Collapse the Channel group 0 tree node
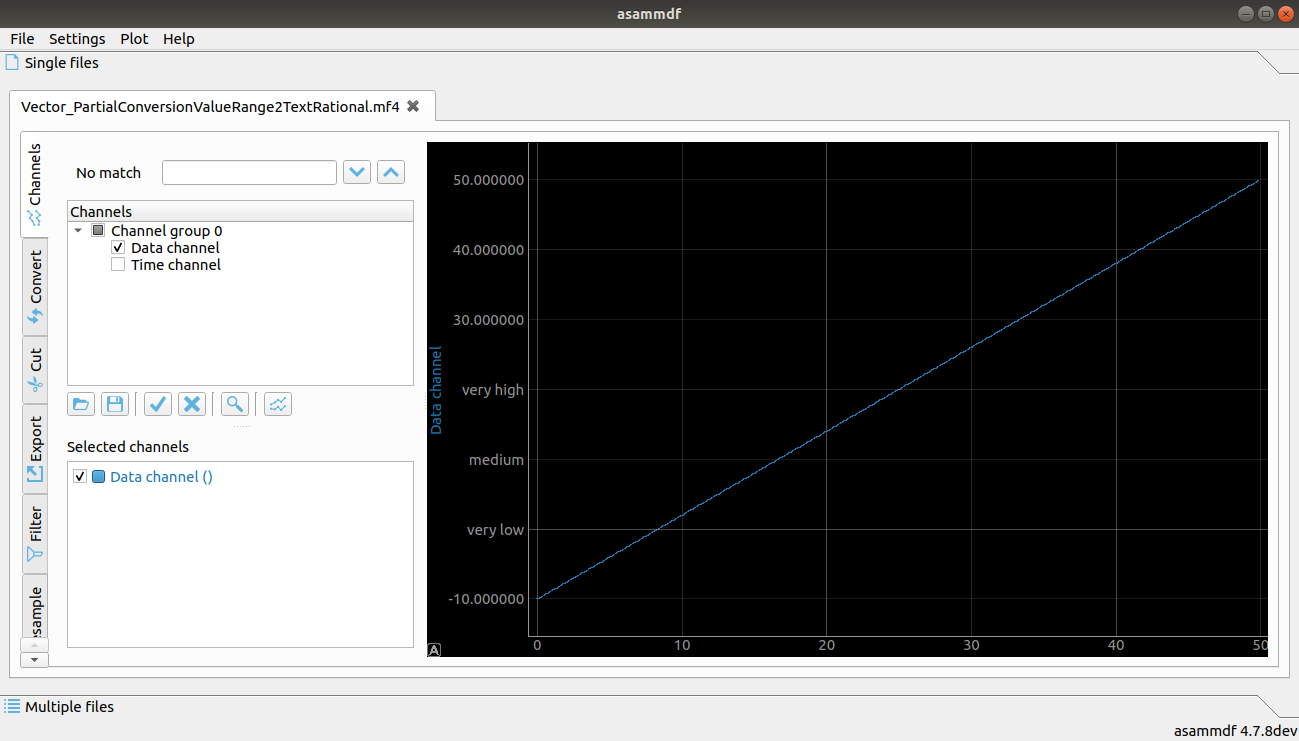Screen dimensions: 1299x741 click(x=78, y=230)
